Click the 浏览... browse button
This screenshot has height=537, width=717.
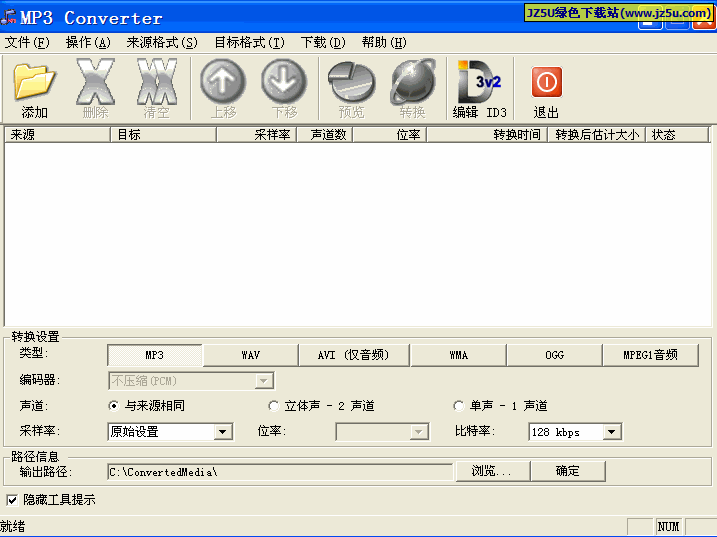pyautogui.click(x=492, y=471)
